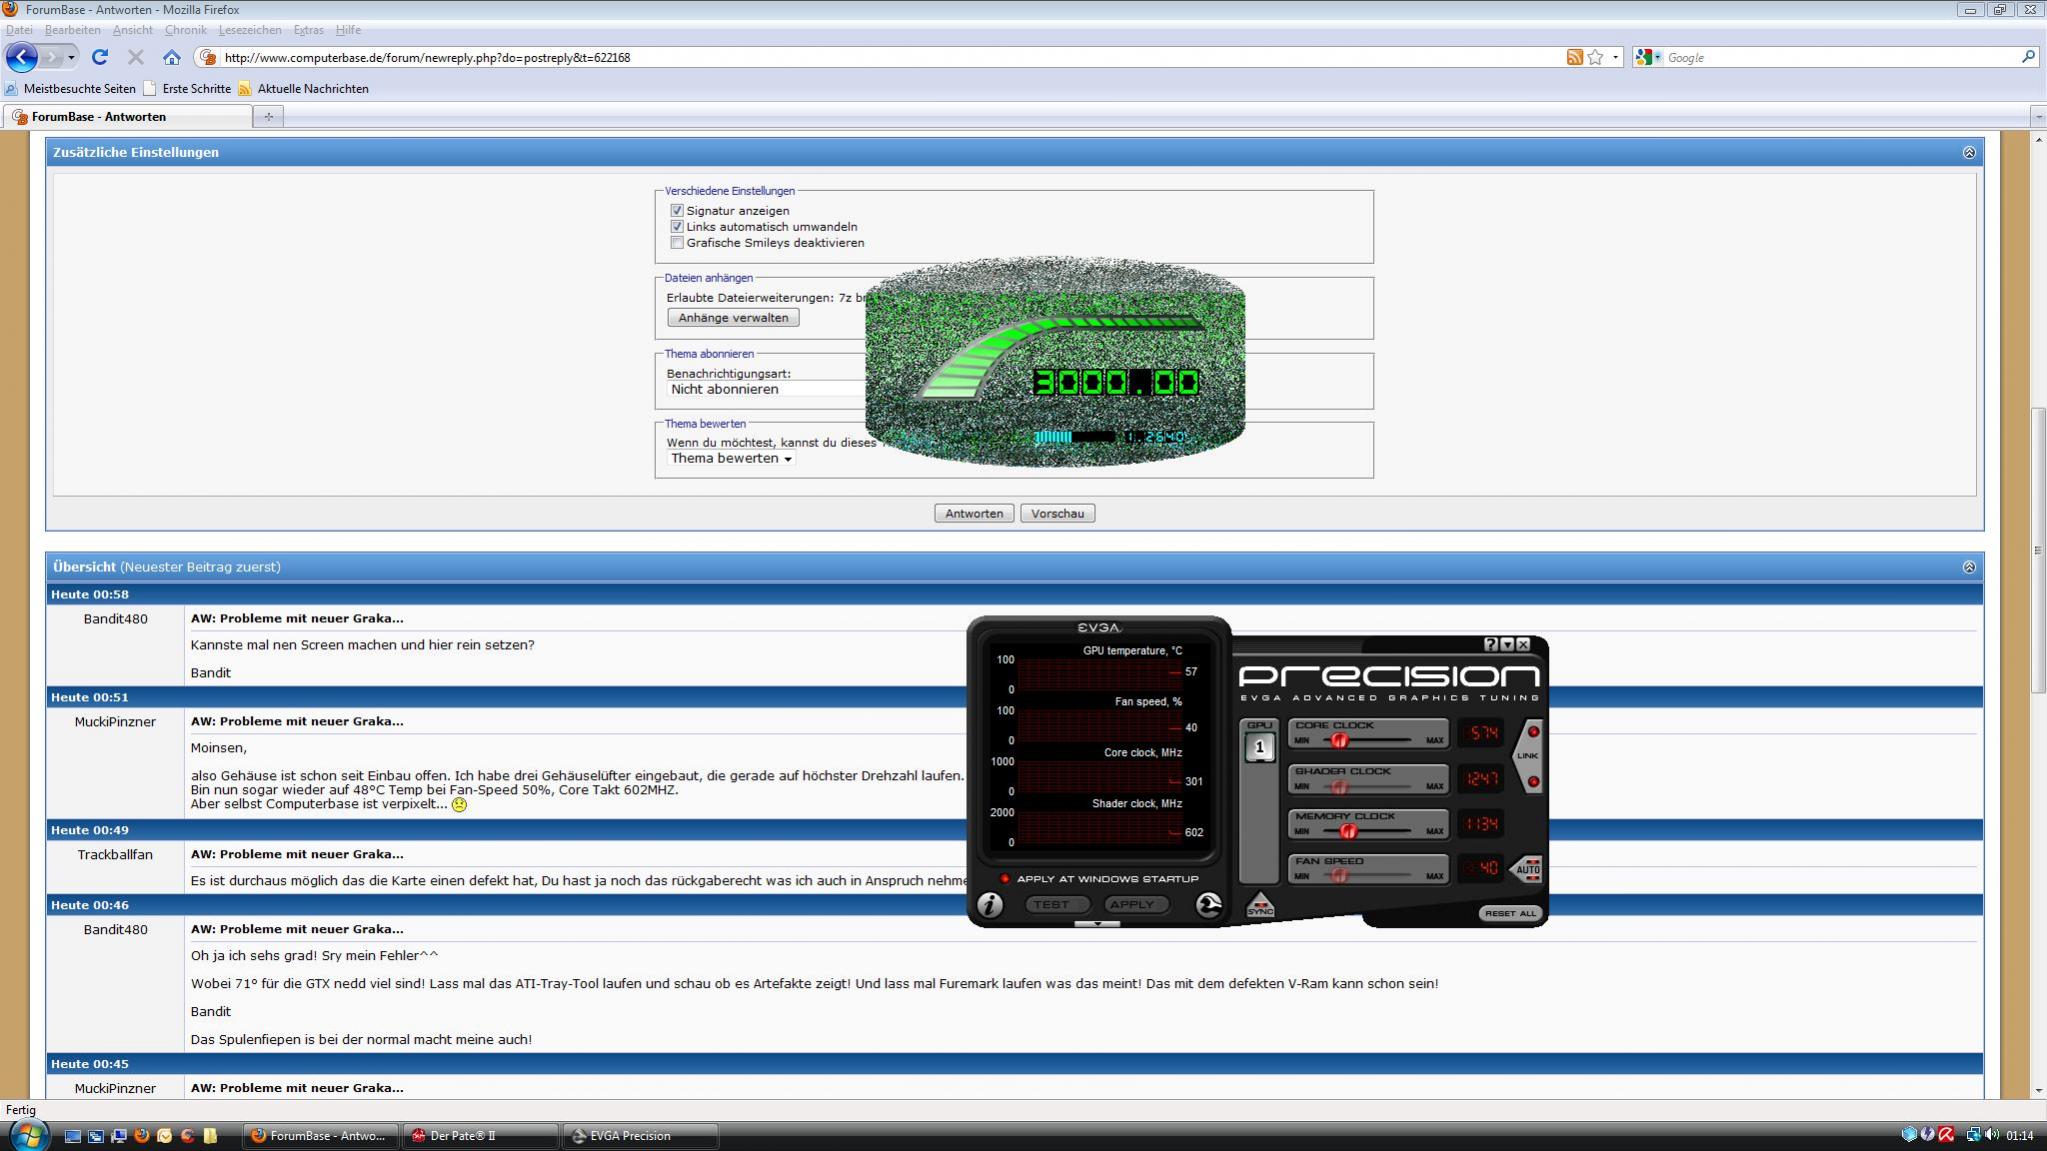Select GPU 1 button in Precision
The height and width of the screenshot is (1151, 2047).
[x=1259, y=747]
